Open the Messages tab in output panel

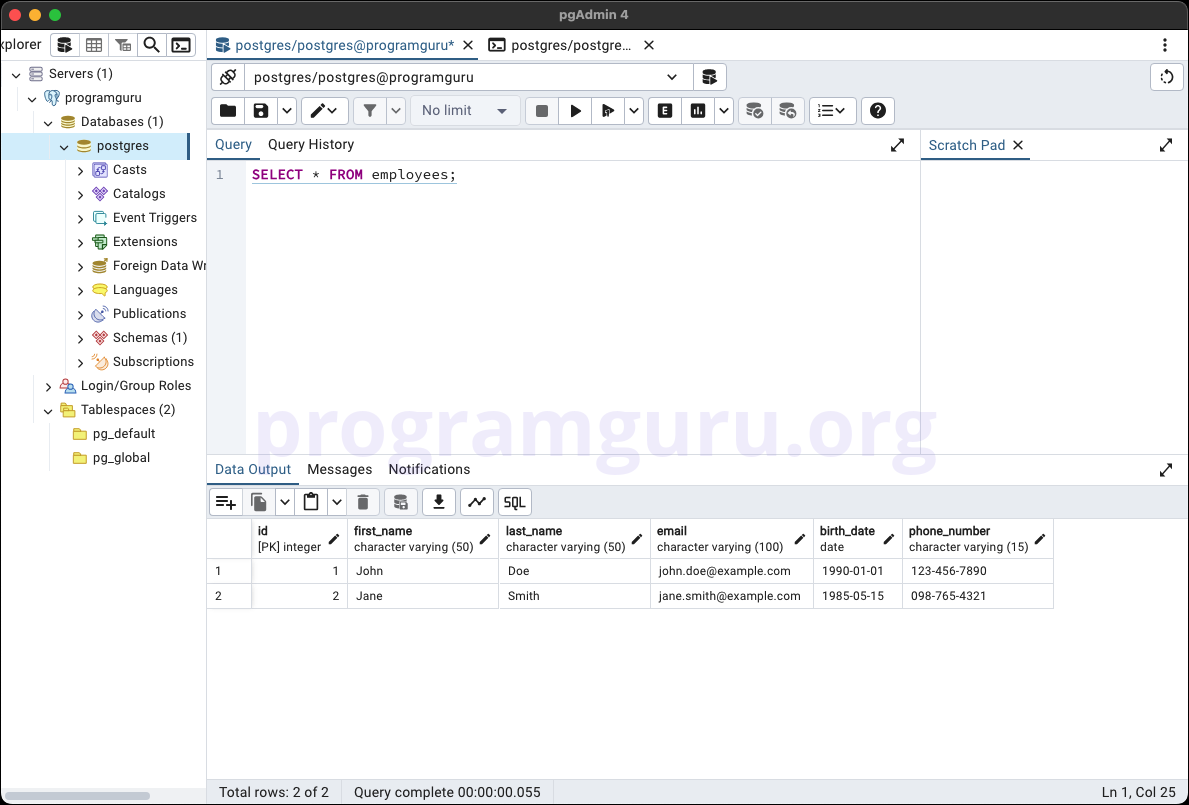point(340,469)
